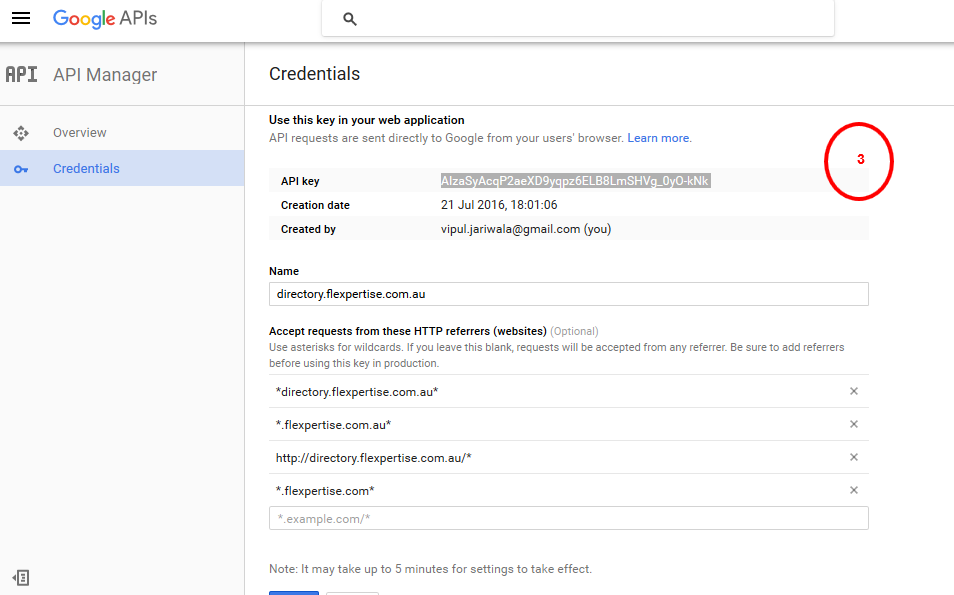
Task: Follow the Learn more link
Action: tap(658, 138)
